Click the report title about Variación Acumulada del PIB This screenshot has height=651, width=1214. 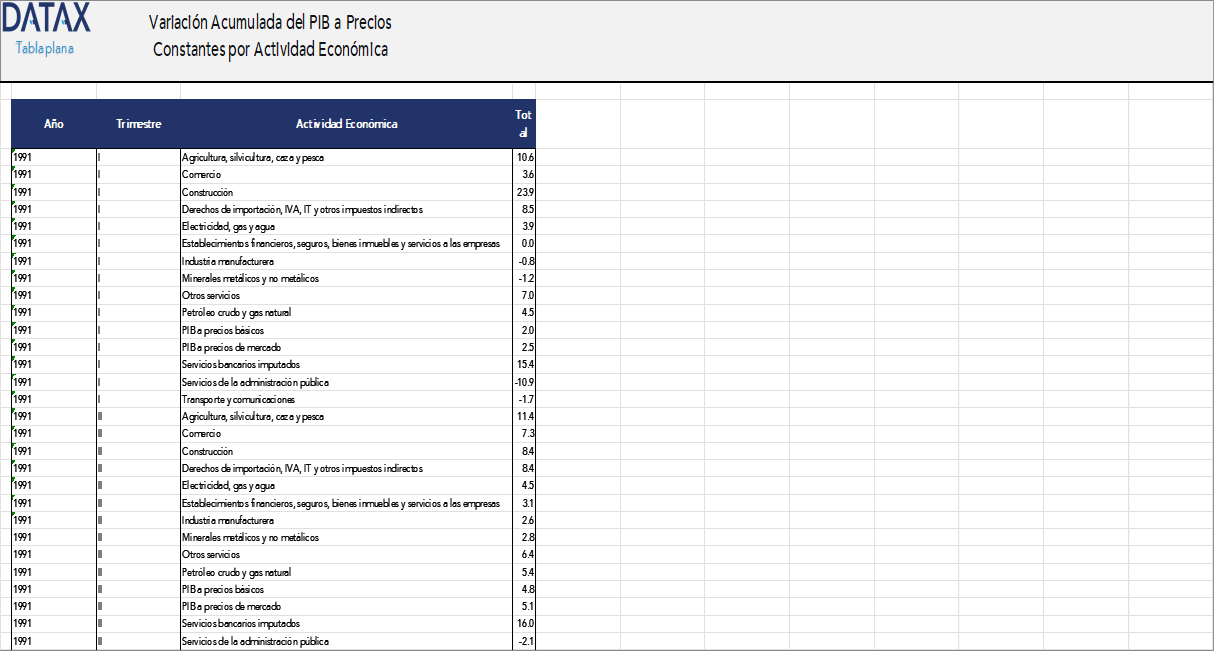click(x=271, y=33)
